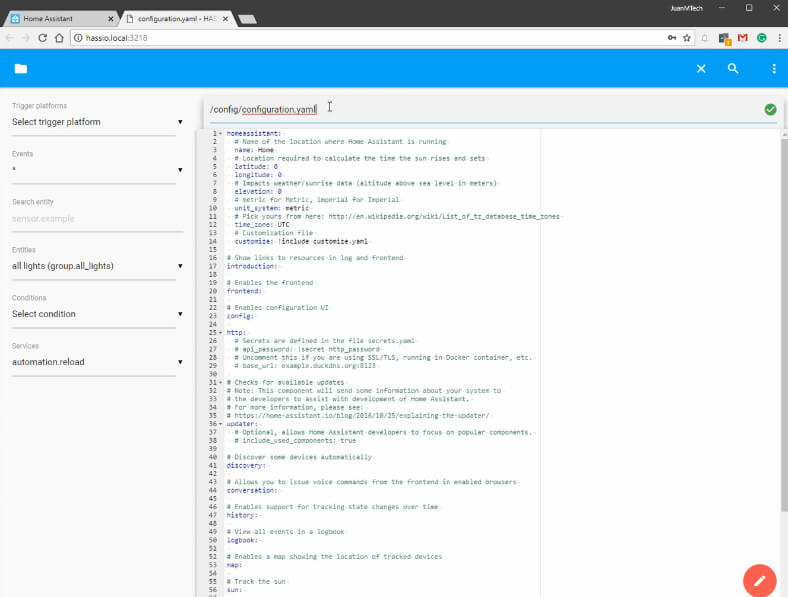The width and height of the screenshot is (788, 597).
Task: Click the 'discovery:' line
Action: click(246, 465)
